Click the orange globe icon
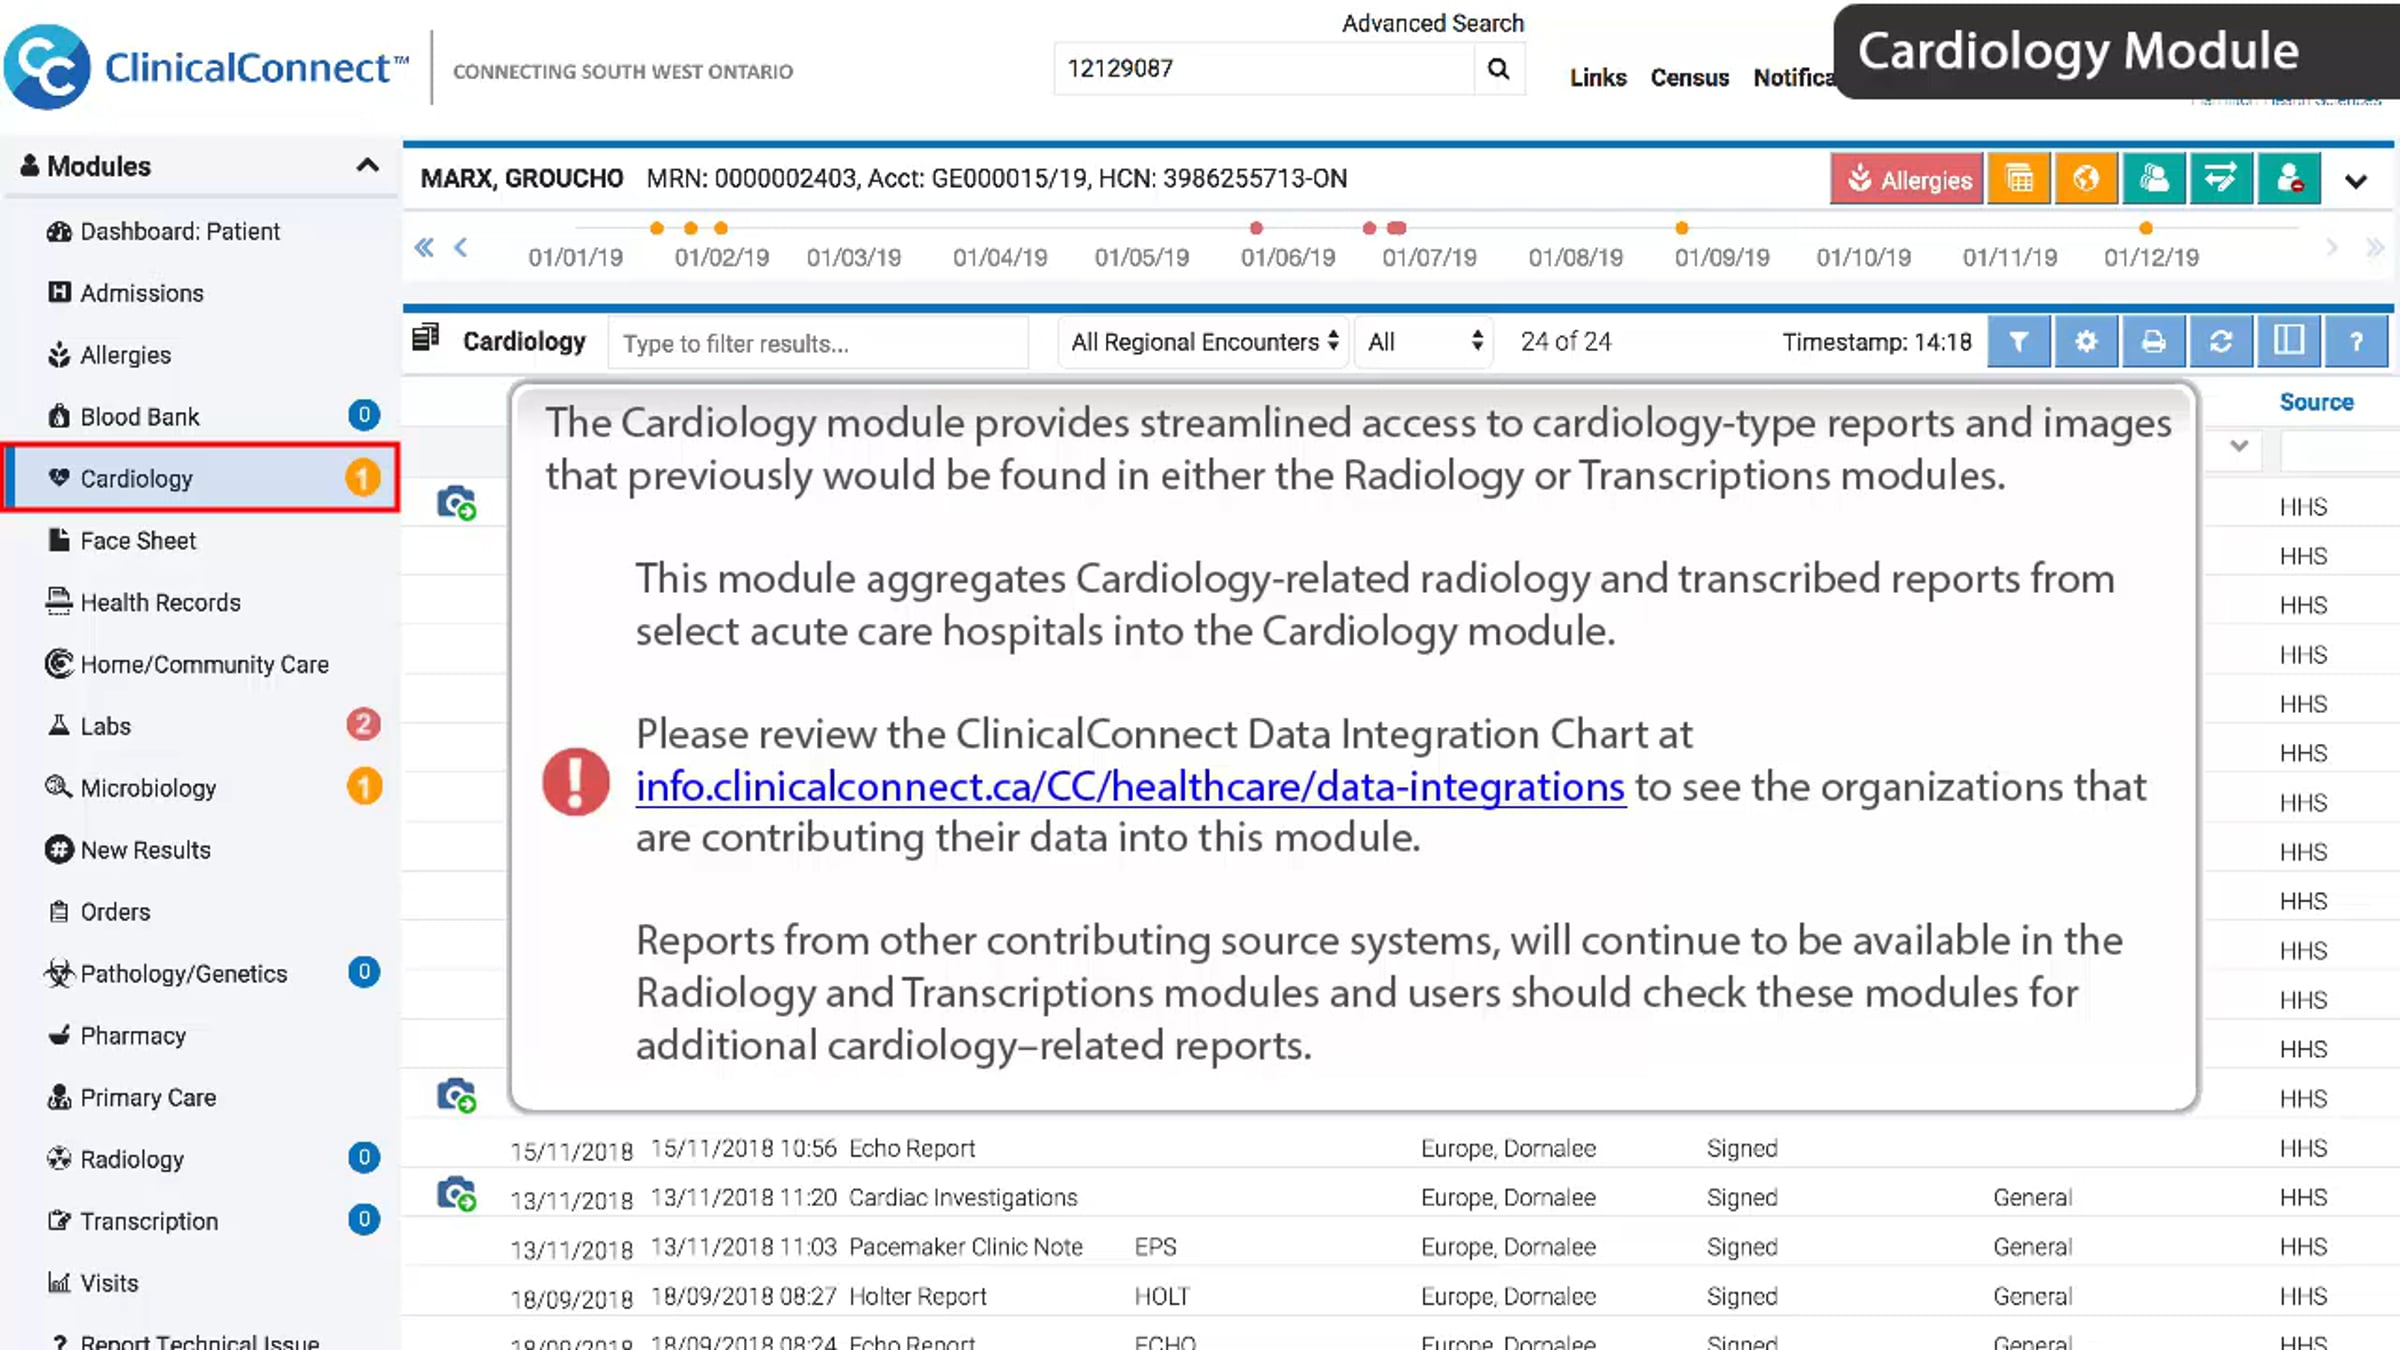This screenshot has width=2400, height=1350. point(2086,179)
